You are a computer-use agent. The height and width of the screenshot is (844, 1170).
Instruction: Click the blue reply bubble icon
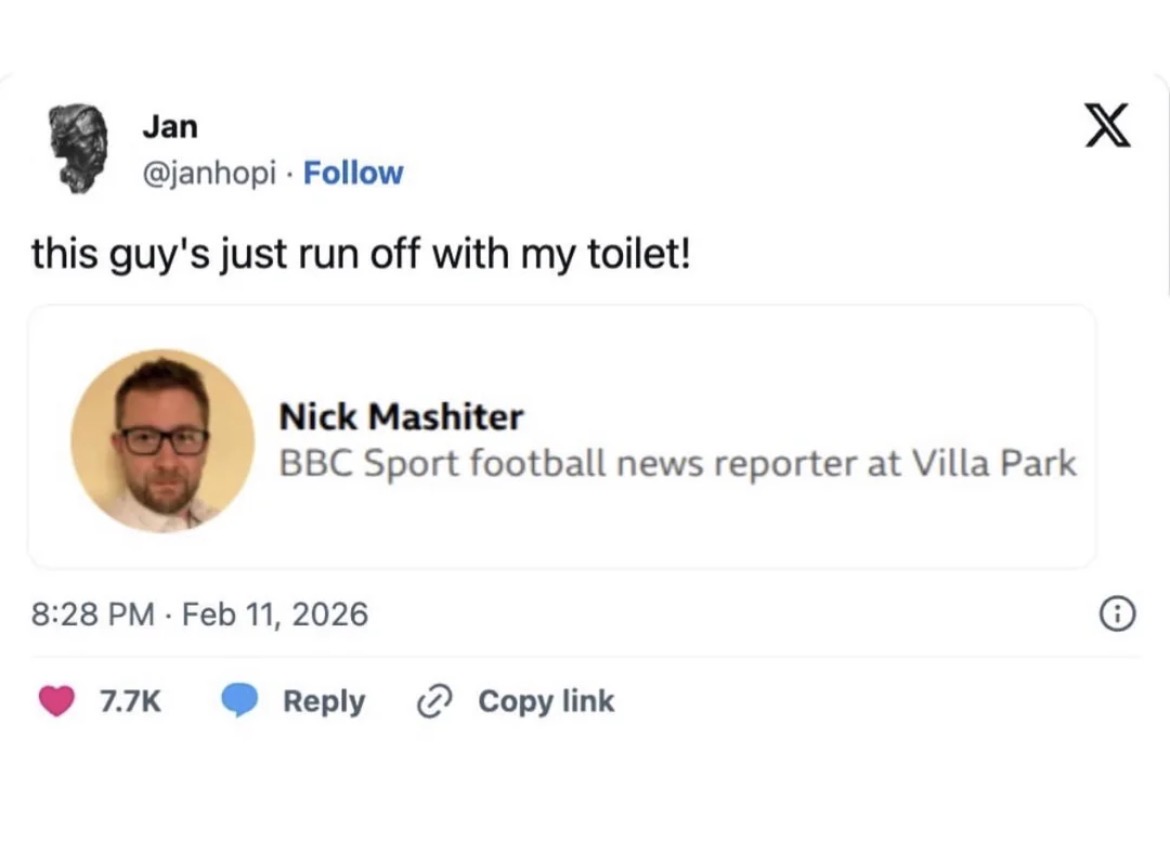point(239,701)
